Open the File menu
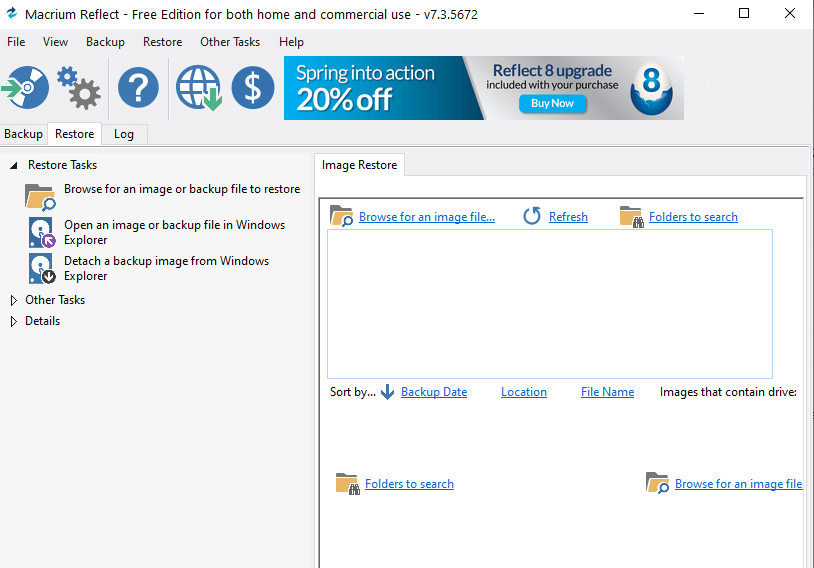814x568 pixels. pos(16,42)
